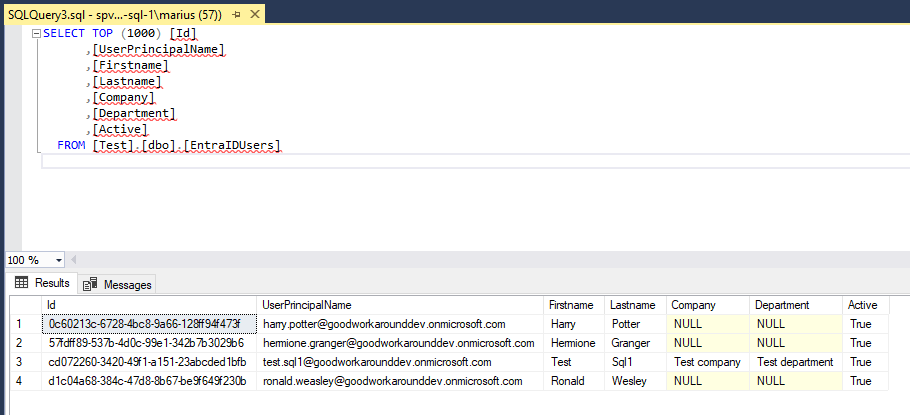Select row 3 via its row number
The image size is (910, 415).
point(20,362)
